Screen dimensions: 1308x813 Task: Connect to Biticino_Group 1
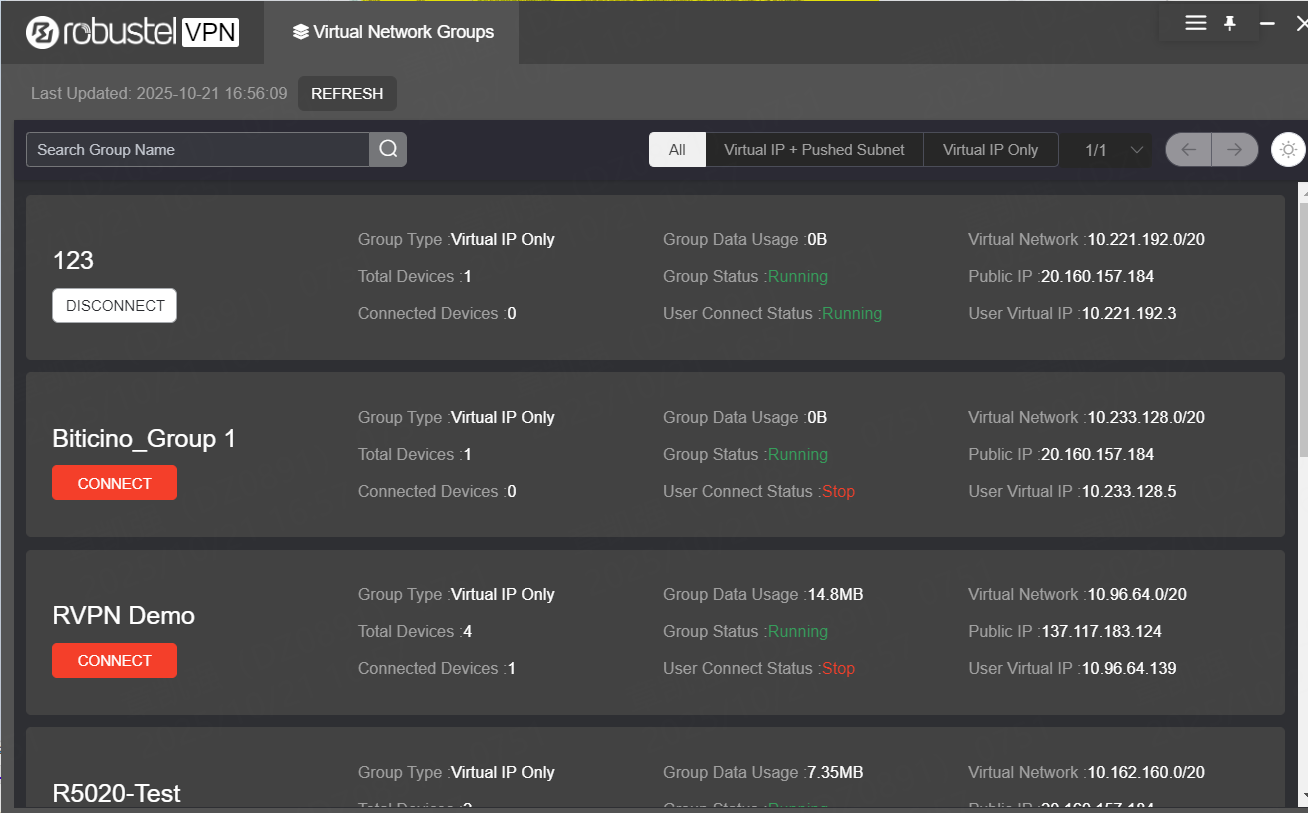click(x=115, y=483)
